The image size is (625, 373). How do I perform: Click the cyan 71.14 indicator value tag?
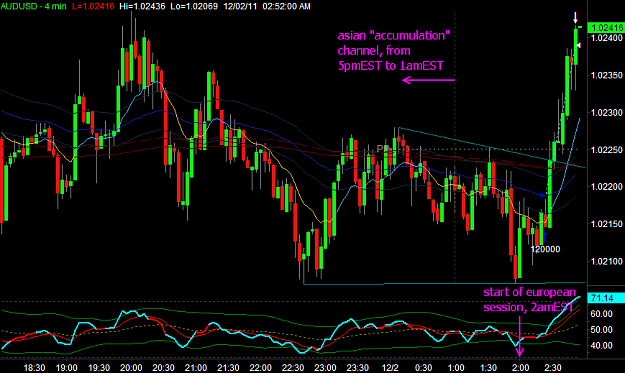605,298
